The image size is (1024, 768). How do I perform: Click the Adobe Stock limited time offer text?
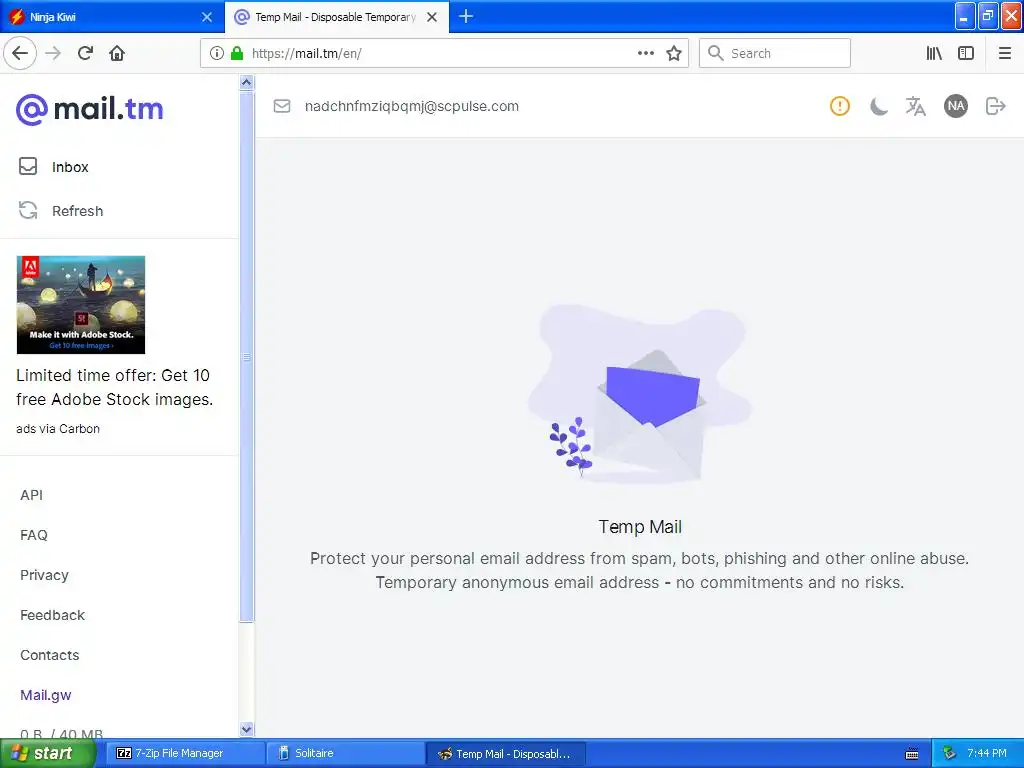pyautogui.click(x=114, y=387)
